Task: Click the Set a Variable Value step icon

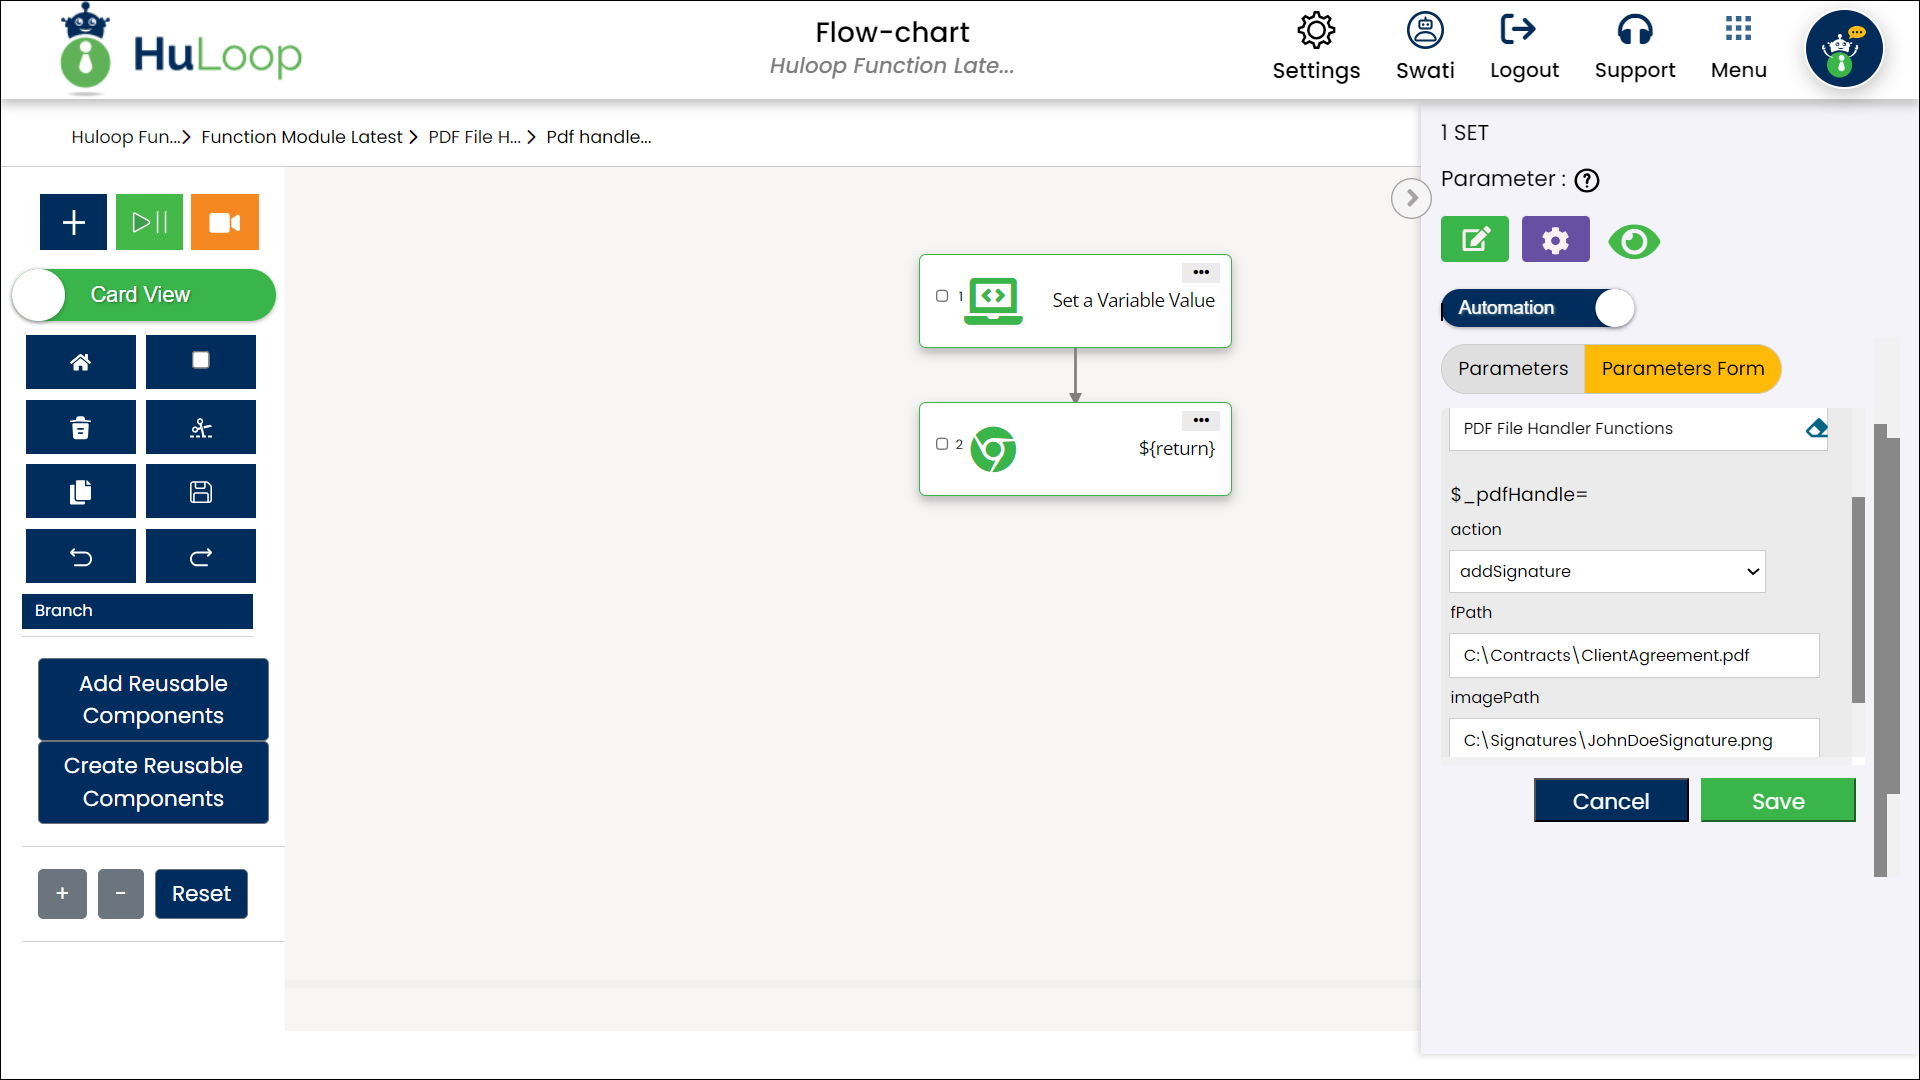Action: [993, 301]
